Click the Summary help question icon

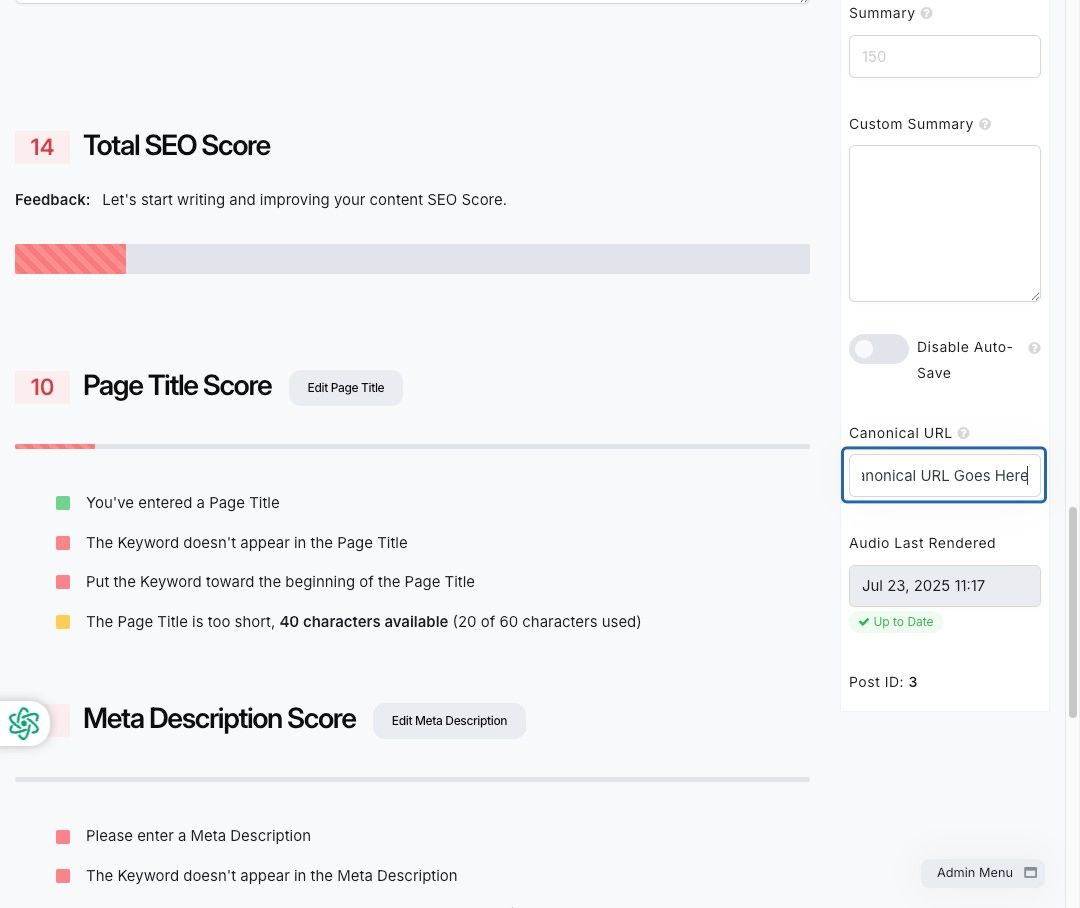pos(926,13)
